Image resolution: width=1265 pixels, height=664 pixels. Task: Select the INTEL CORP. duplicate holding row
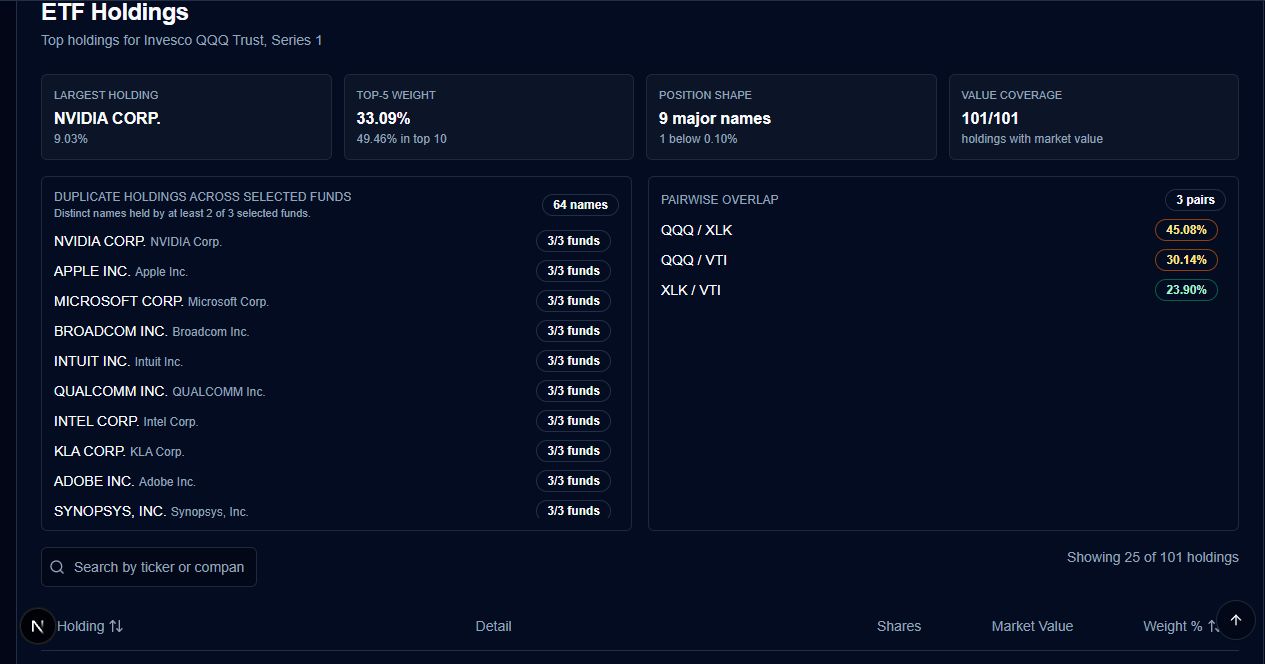pyautogui.click(x=332, y=421)
